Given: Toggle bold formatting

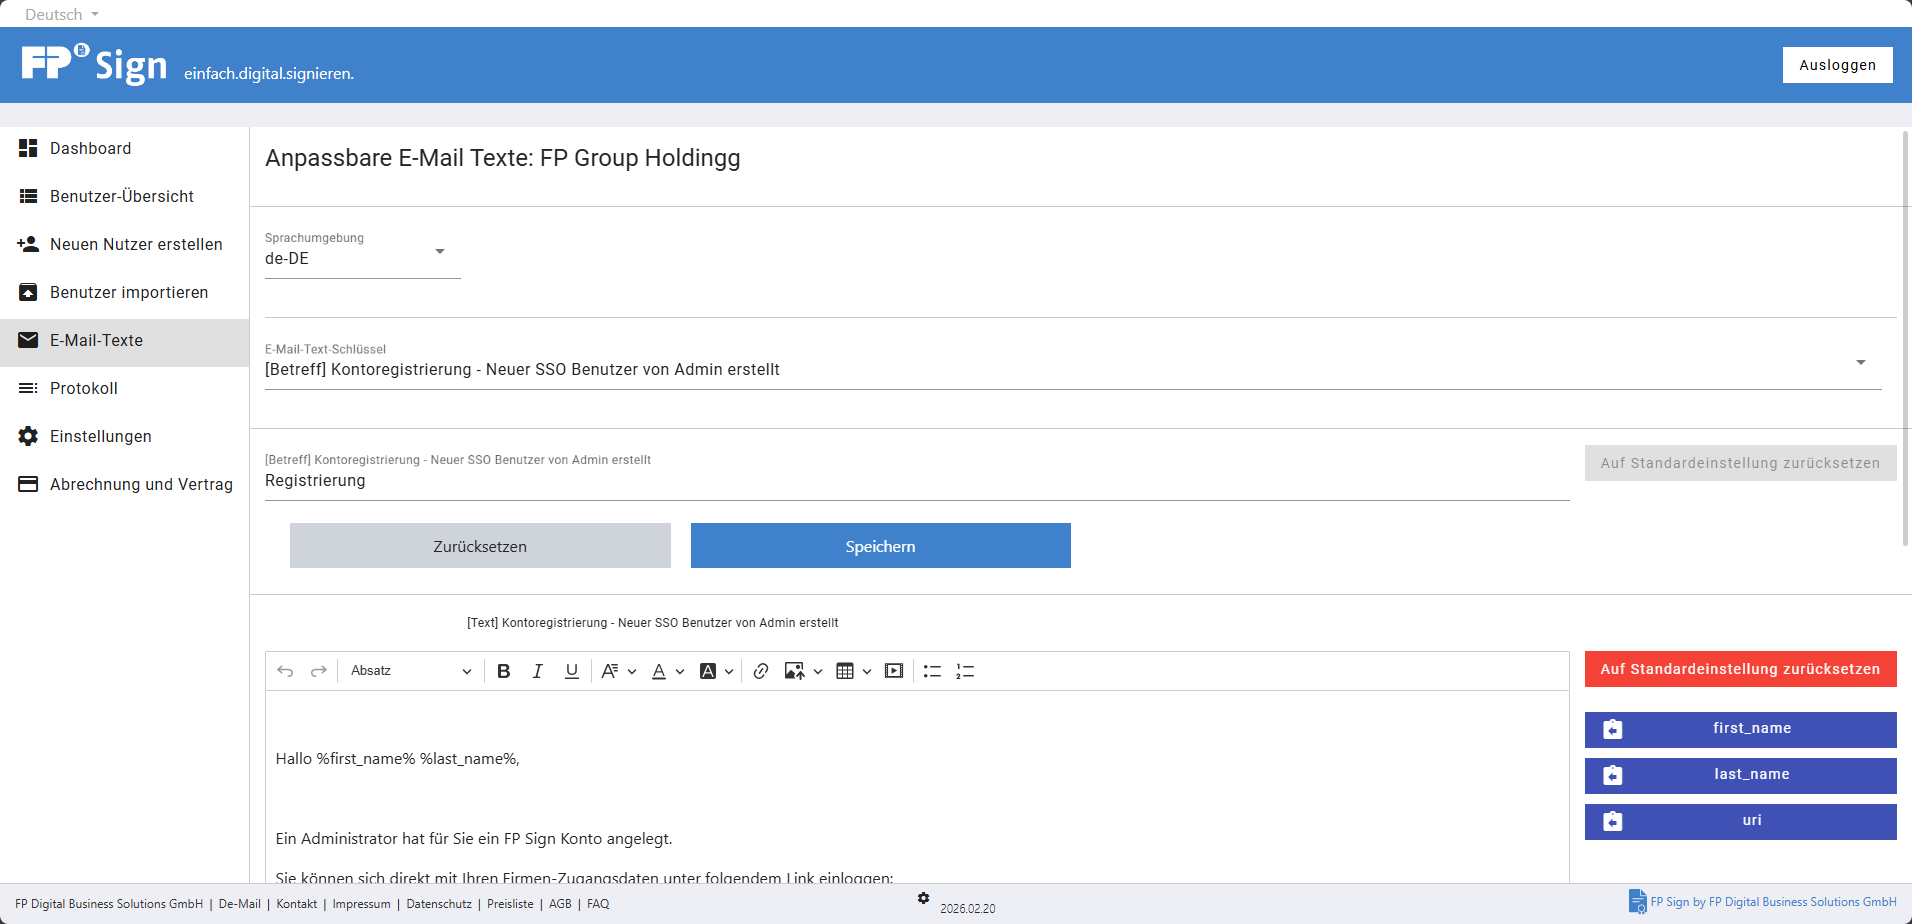Looking at the screenshot, I should click(x=504, y=671).
